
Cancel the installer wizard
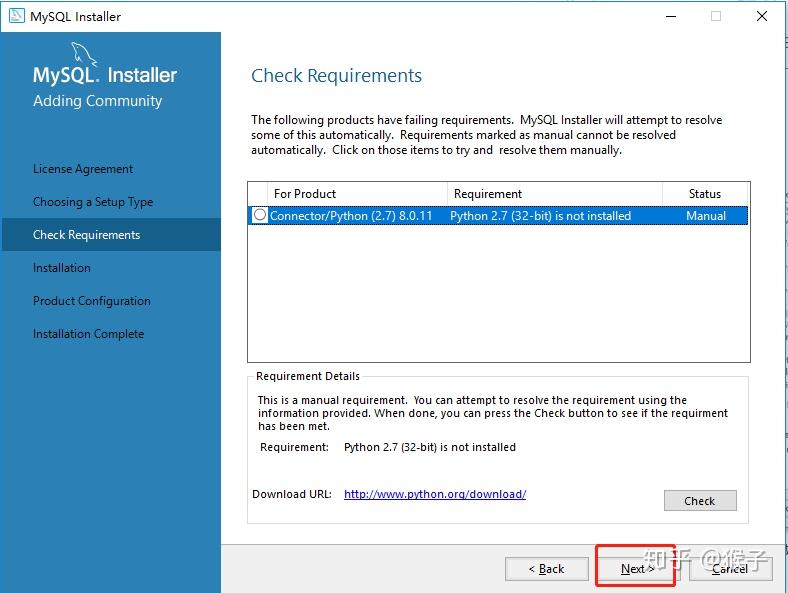point(730,568)
